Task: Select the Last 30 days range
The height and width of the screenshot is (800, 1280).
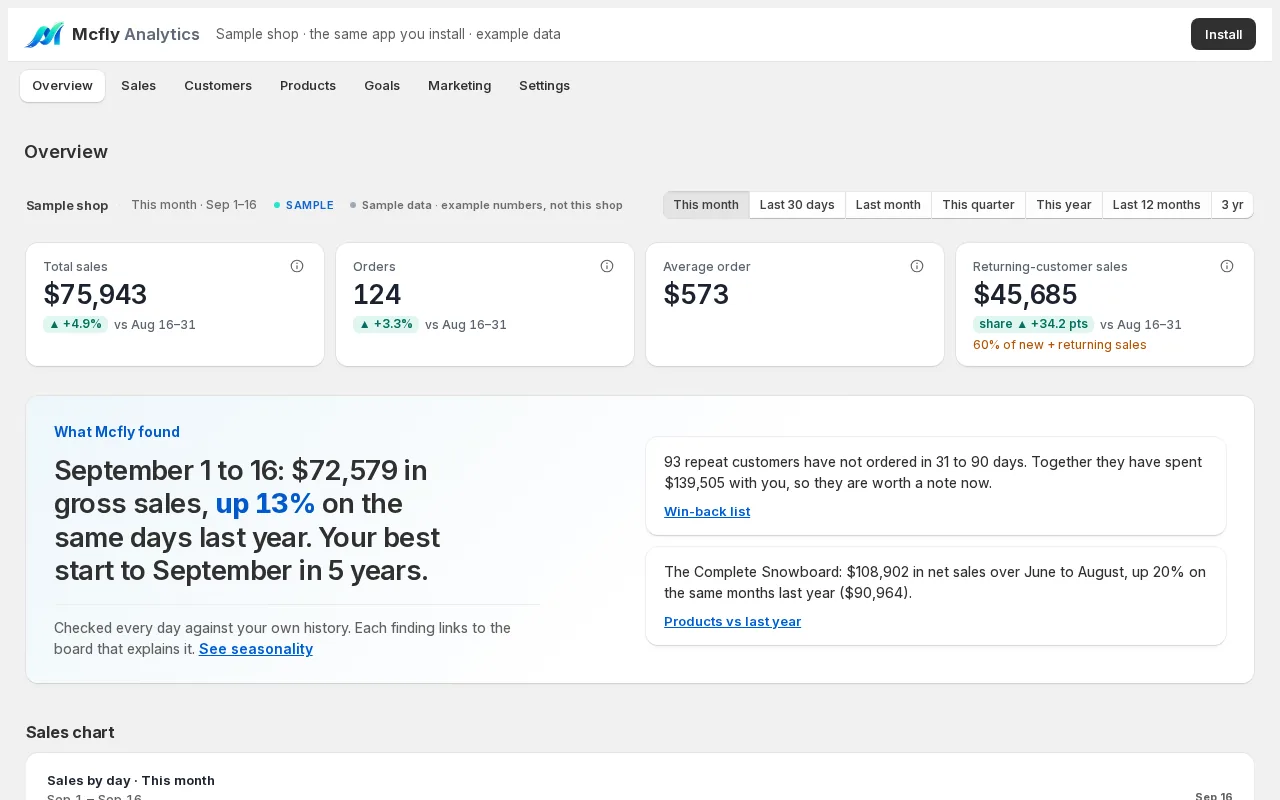Action: pos(797,205)
